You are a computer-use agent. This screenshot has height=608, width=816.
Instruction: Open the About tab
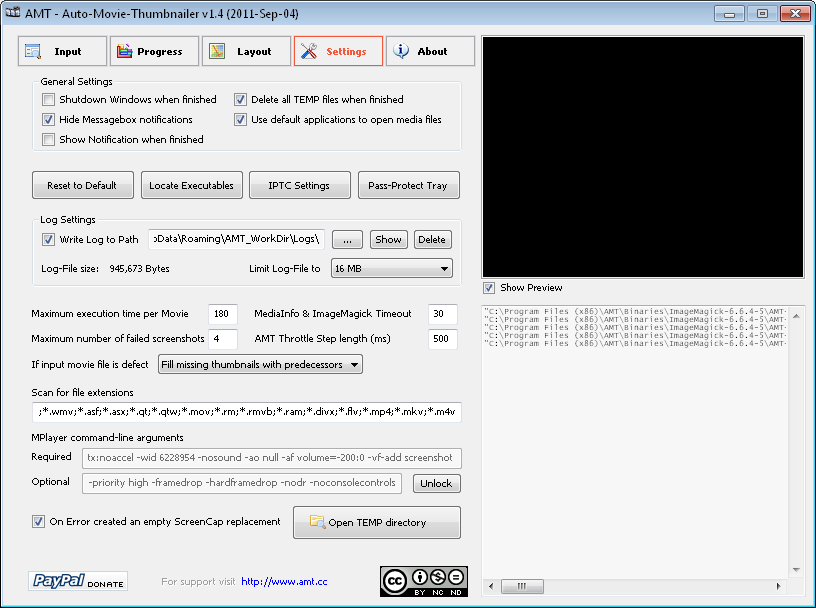(x=430, y=51)
